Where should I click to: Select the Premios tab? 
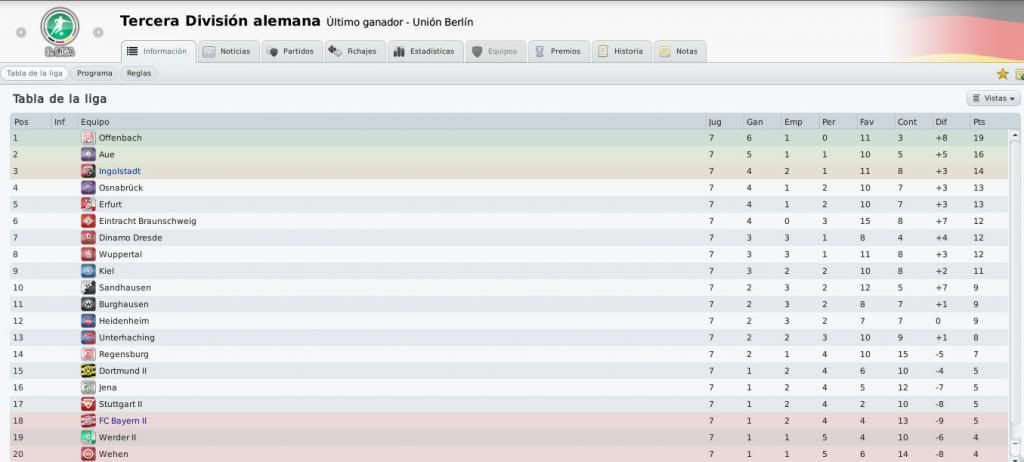pyautogui.click(x=558, y=52)
